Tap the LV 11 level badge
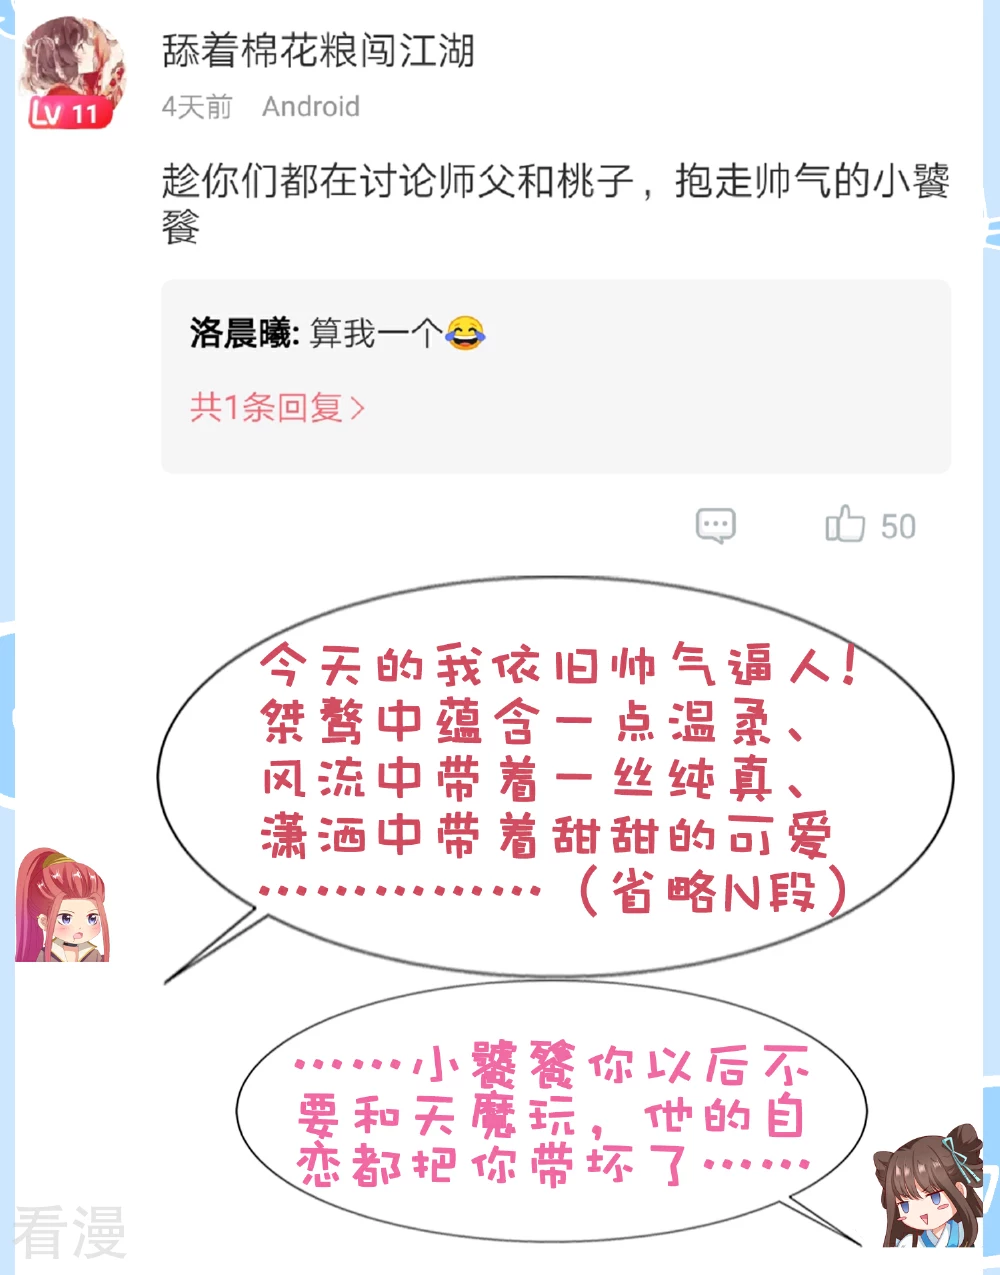 (x=66, y=112)
